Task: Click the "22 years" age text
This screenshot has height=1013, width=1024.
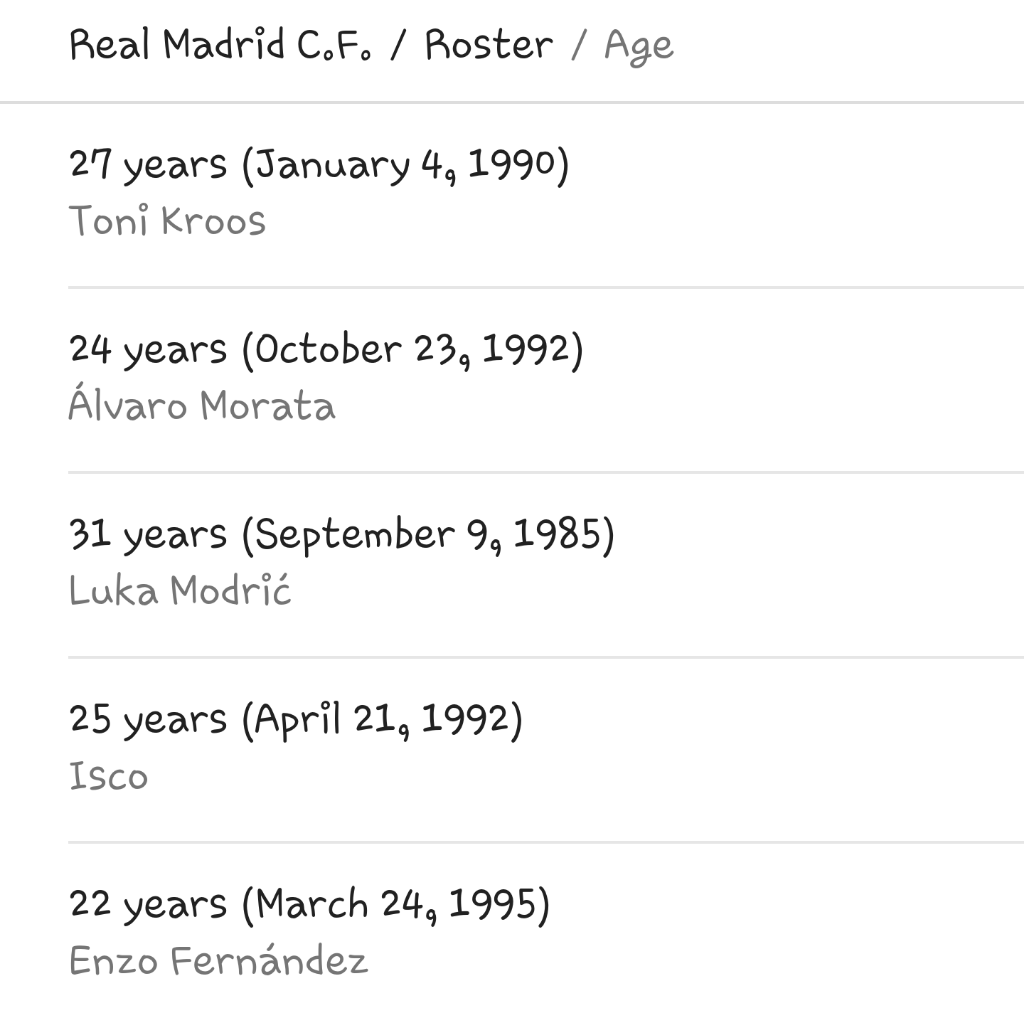Action: tap(148, 905)
